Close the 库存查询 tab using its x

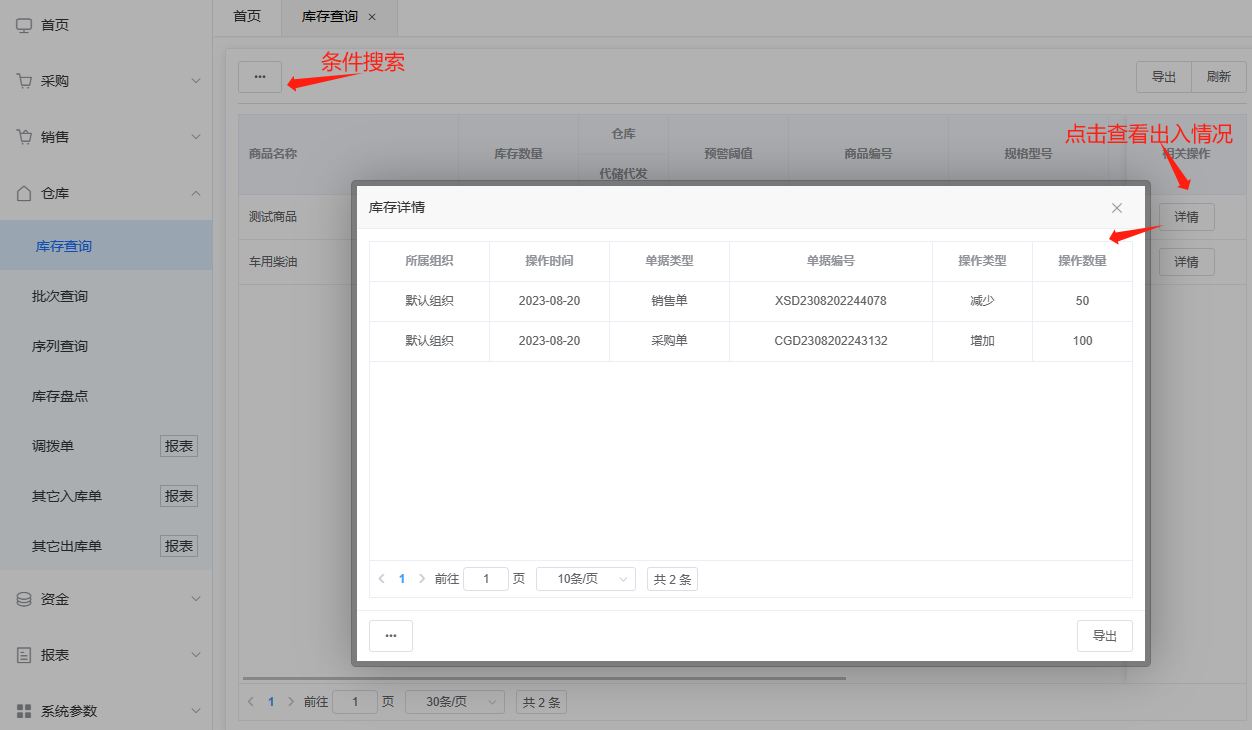click(372, 17)
